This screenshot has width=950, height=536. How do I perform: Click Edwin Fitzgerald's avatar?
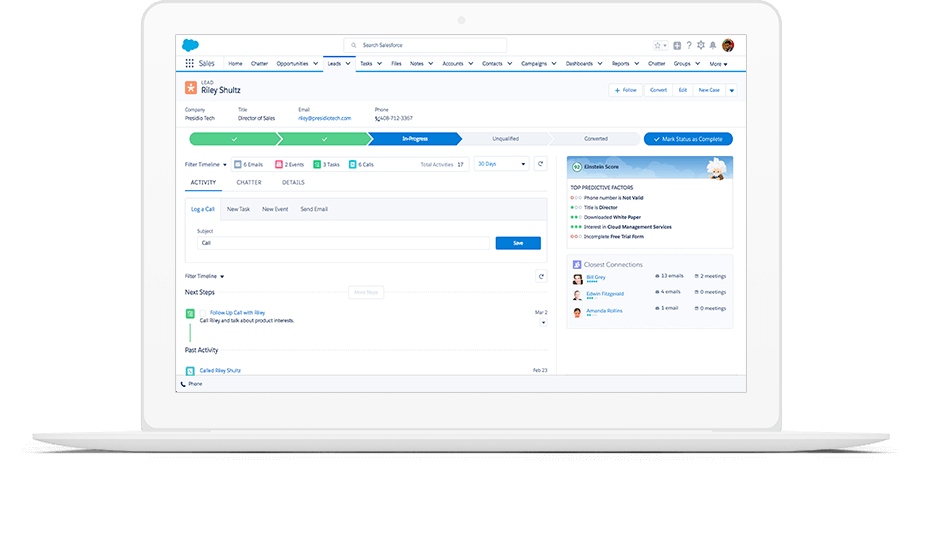tap(577, 295)
